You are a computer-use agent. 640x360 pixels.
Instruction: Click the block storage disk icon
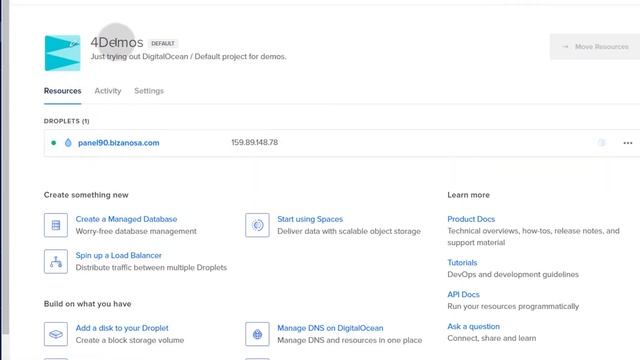point(56,334)
